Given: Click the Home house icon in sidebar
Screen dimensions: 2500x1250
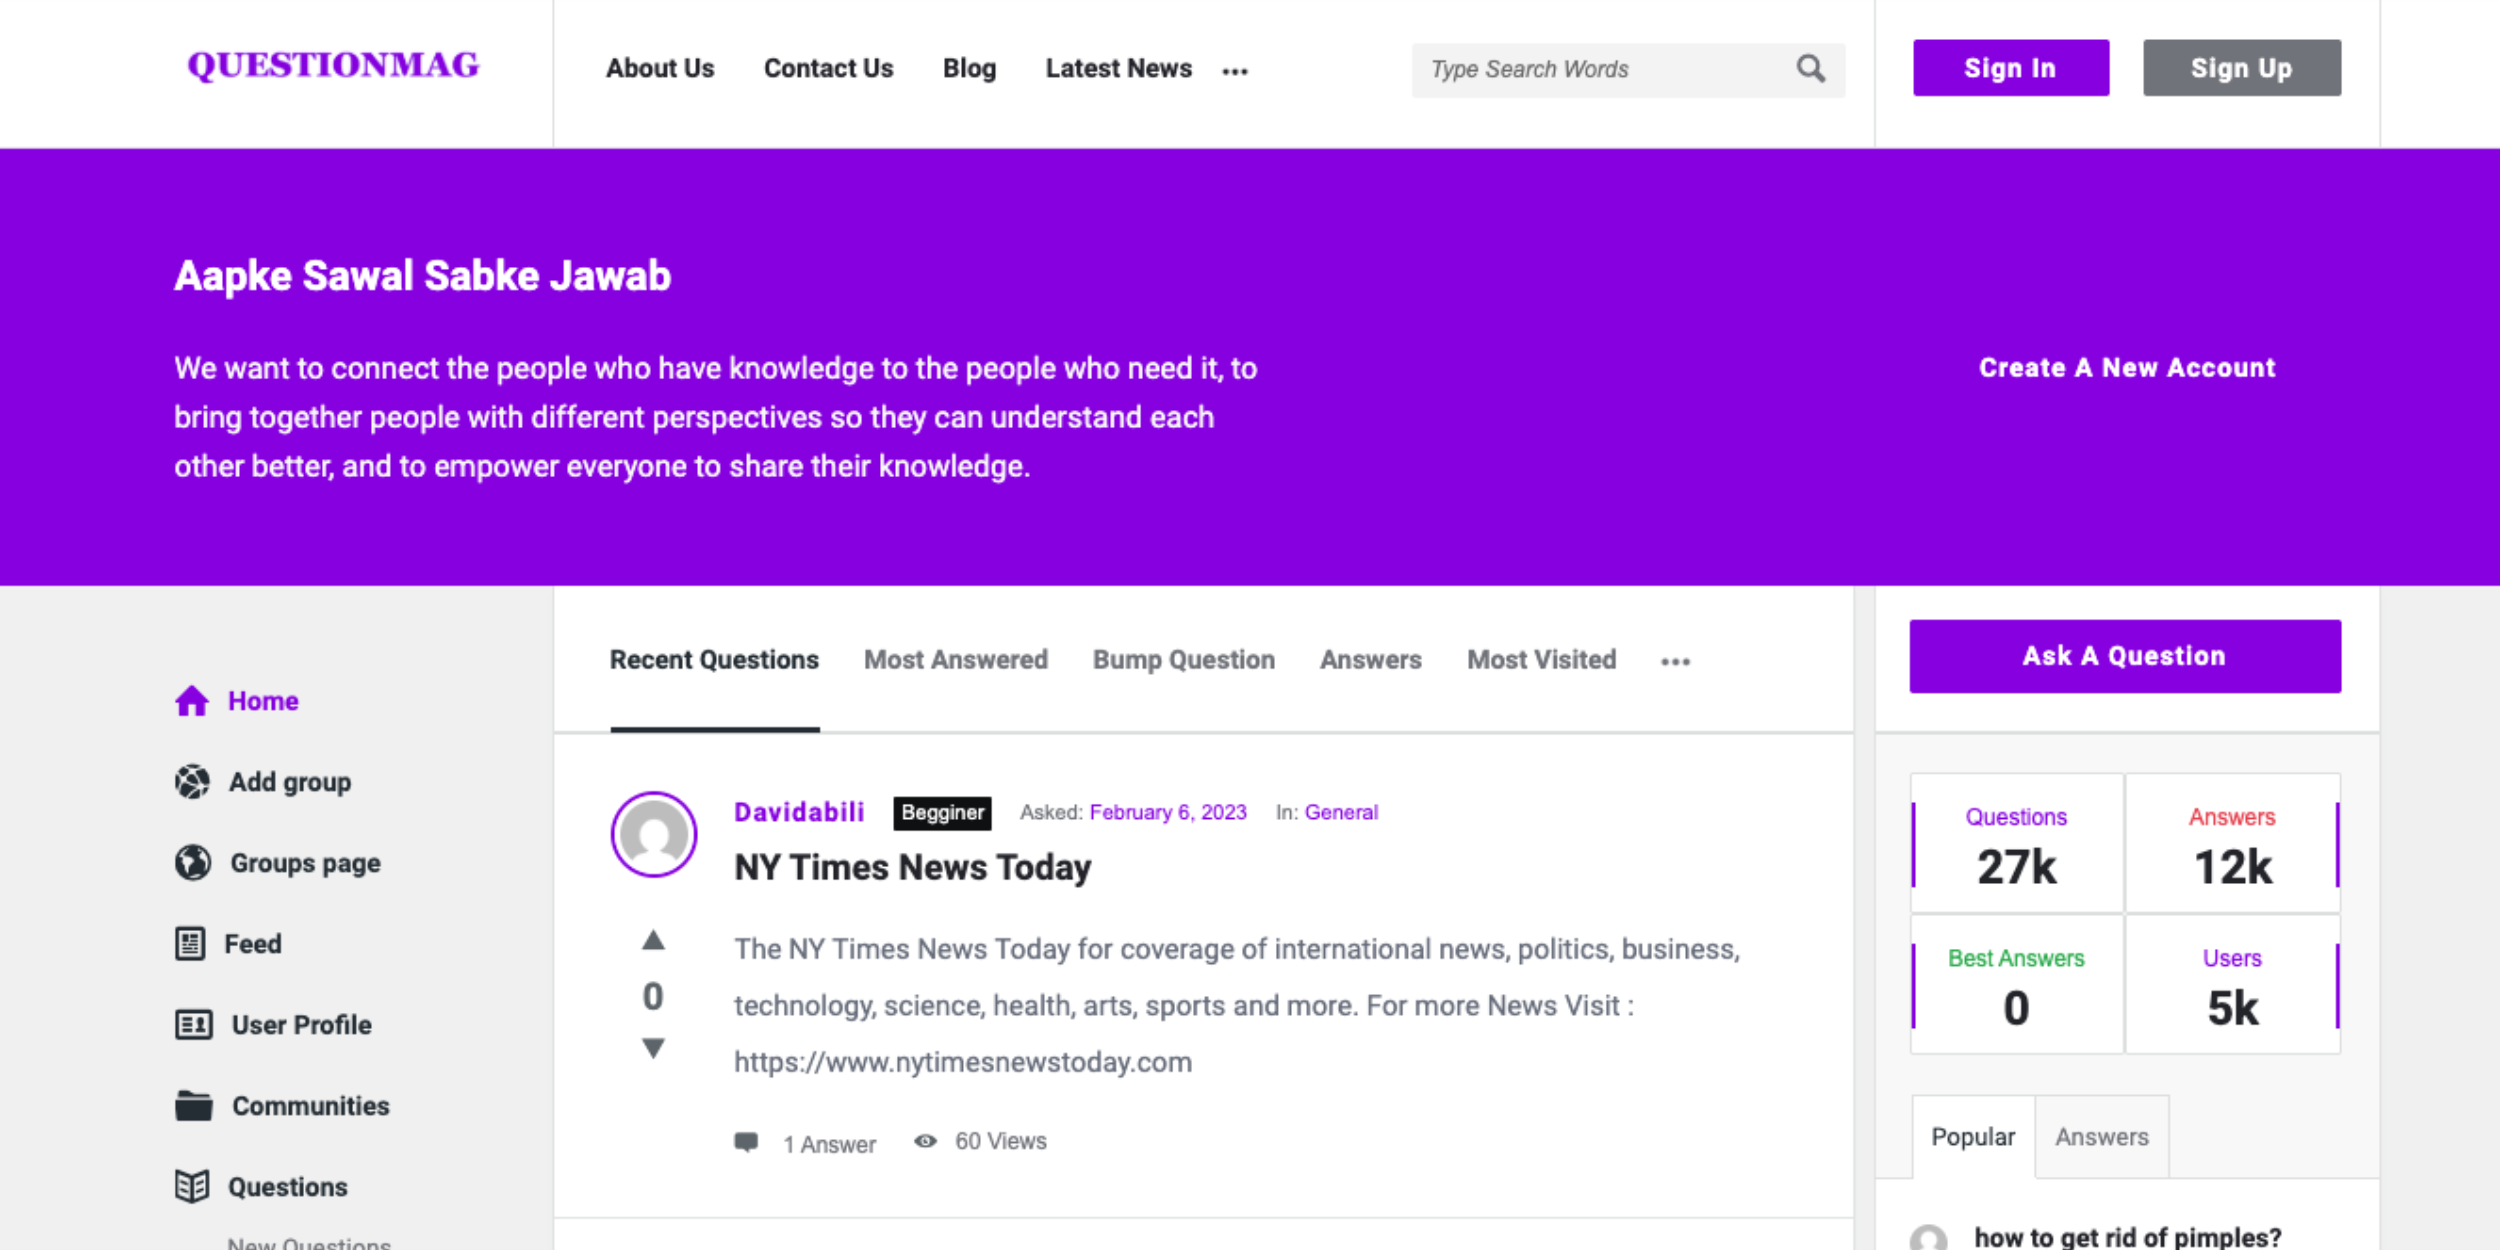Looking at the screenshot, I should 192,701.
